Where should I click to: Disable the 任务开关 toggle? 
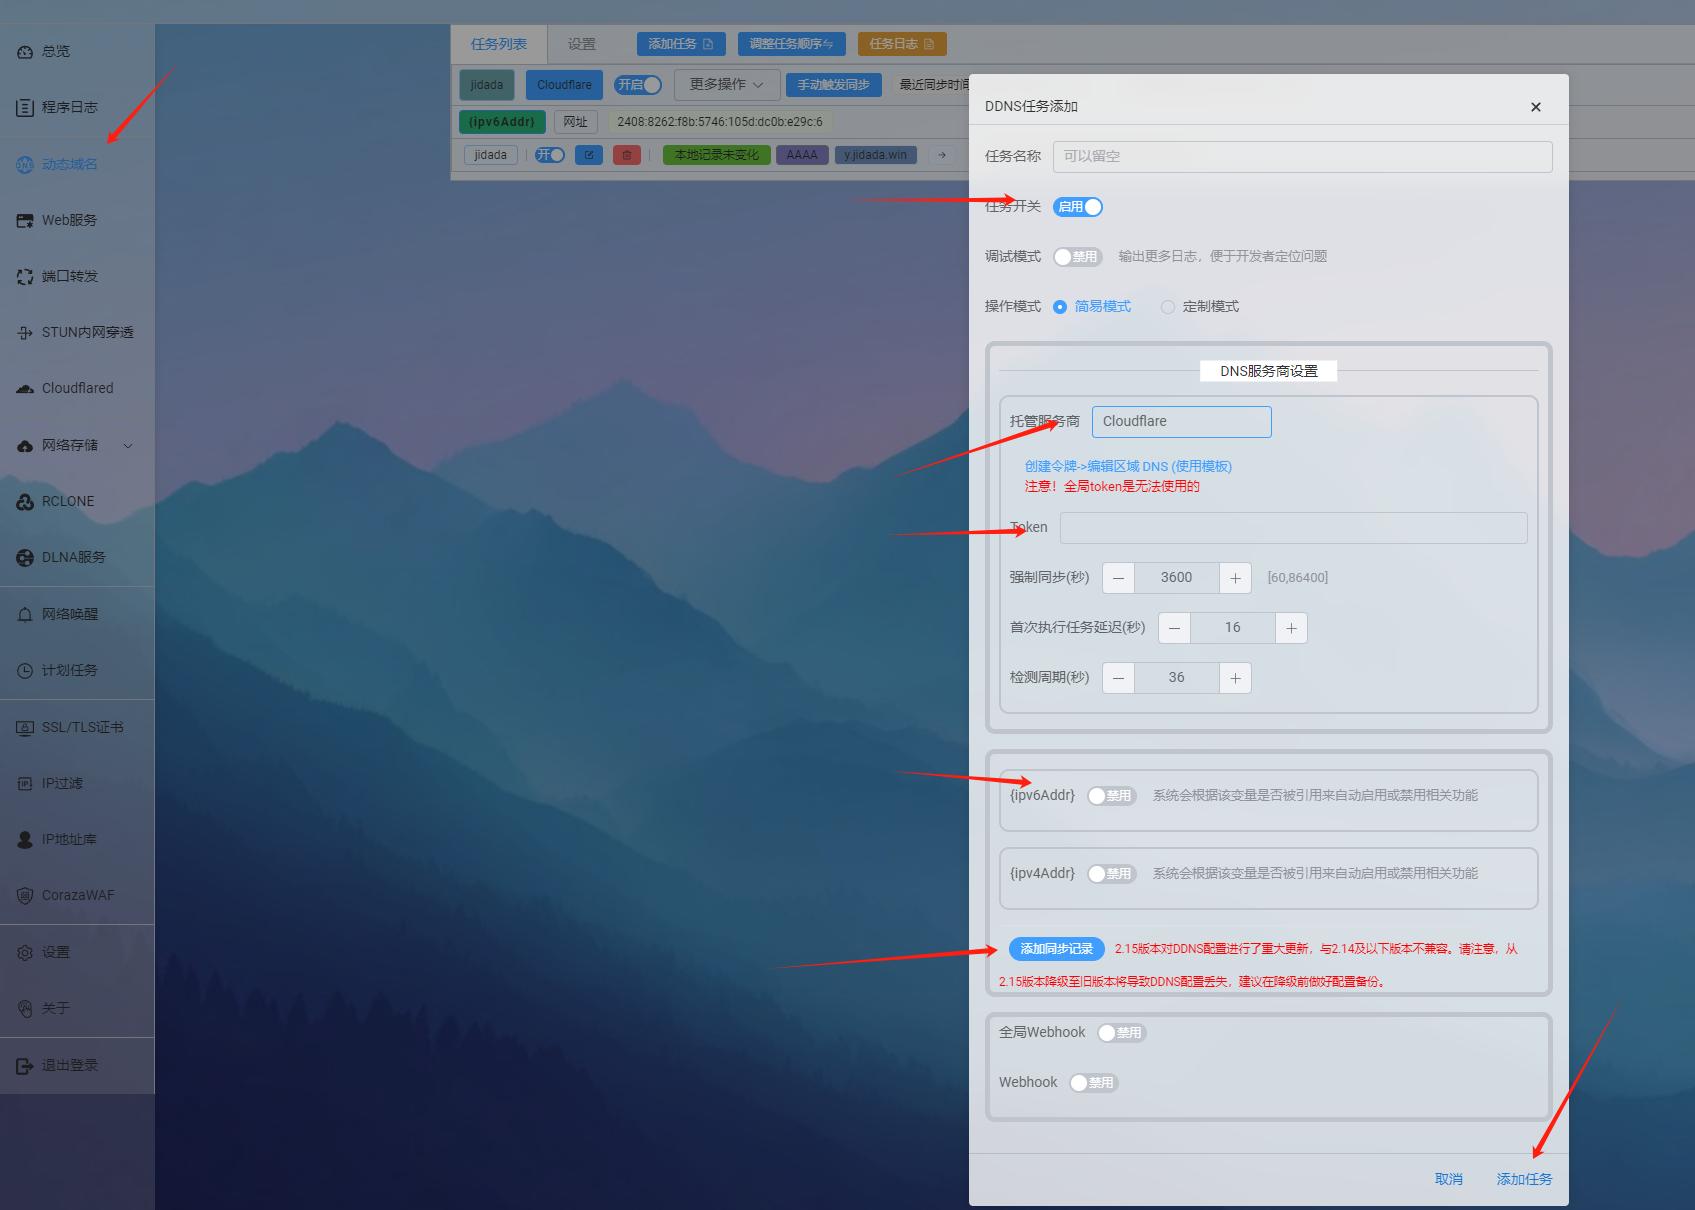pyautogui.click(x=1078, y=207)
